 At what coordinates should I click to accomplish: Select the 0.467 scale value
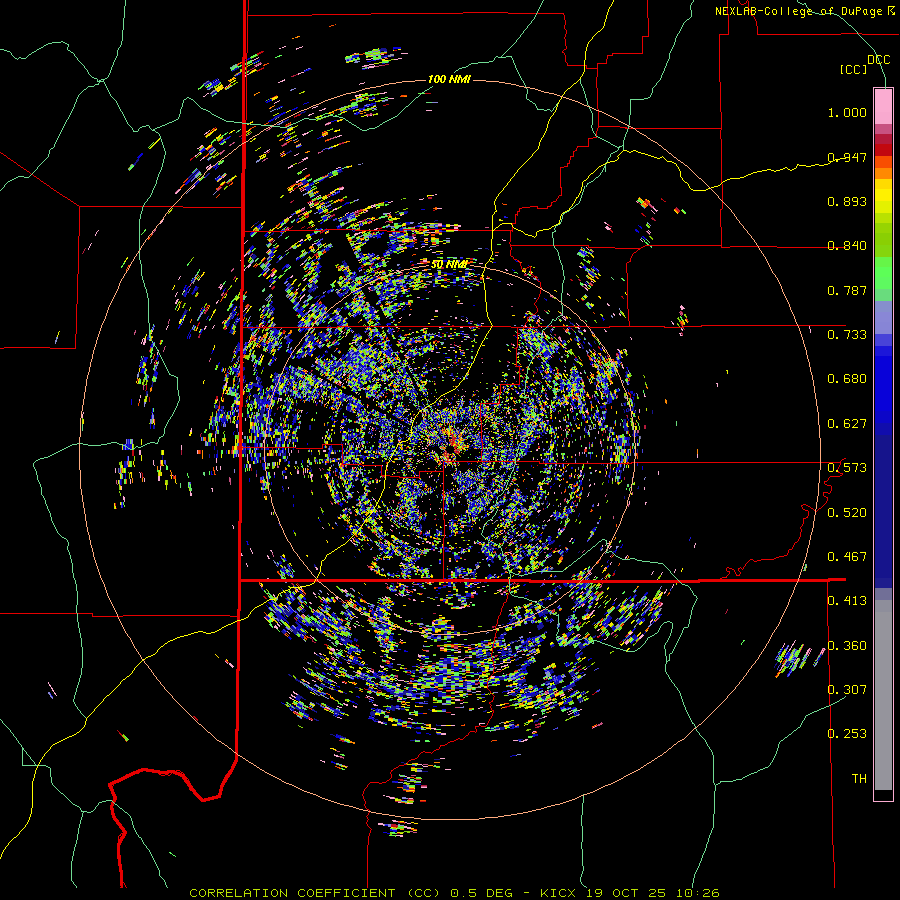click(x=847, y=557)
